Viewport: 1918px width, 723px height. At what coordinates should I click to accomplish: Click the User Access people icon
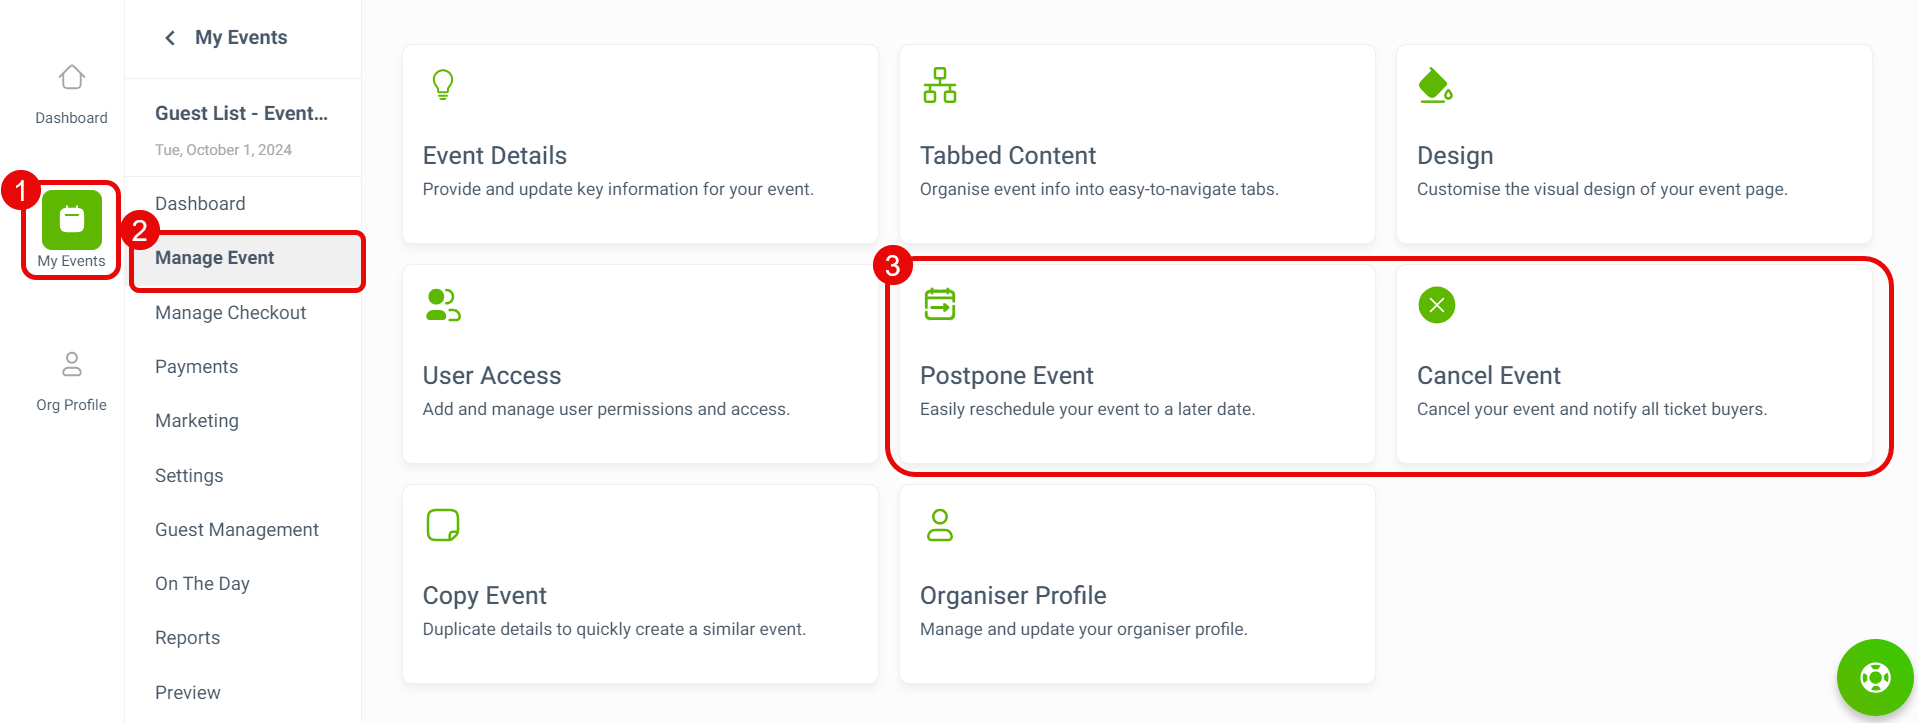[x=443, y=305]
